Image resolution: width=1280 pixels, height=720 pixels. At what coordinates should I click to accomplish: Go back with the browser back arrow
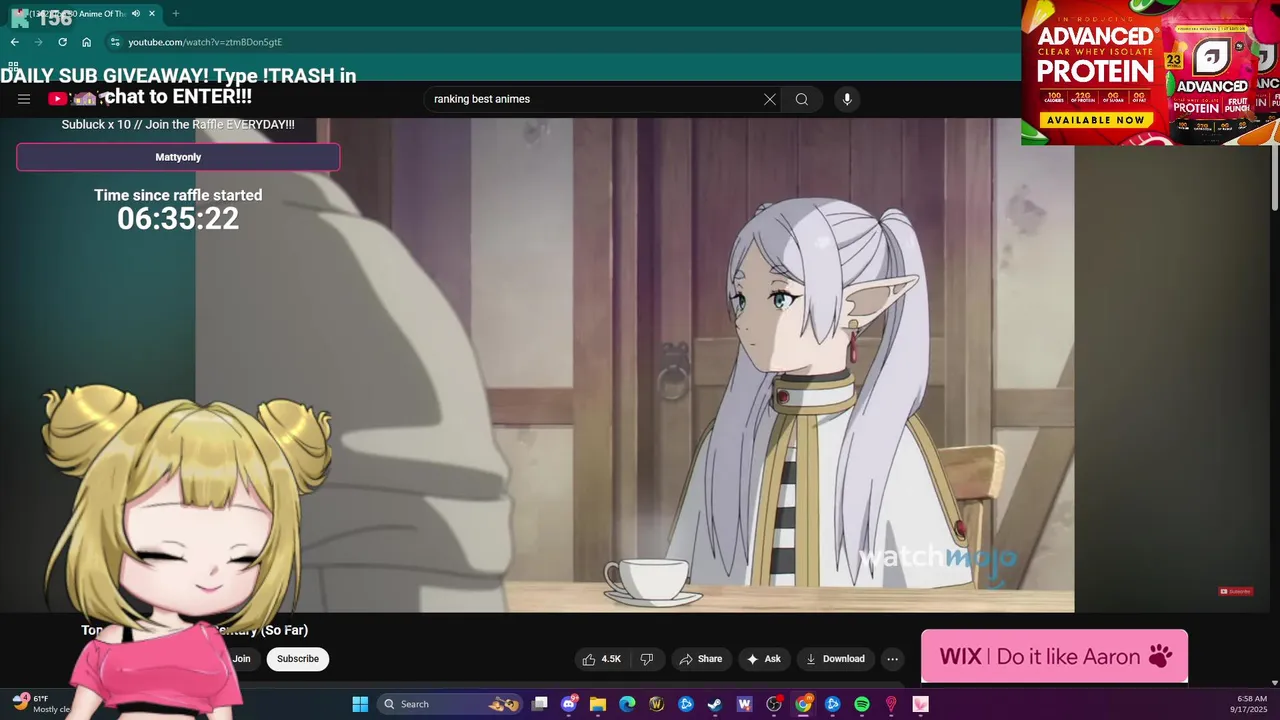click(15, 42)
